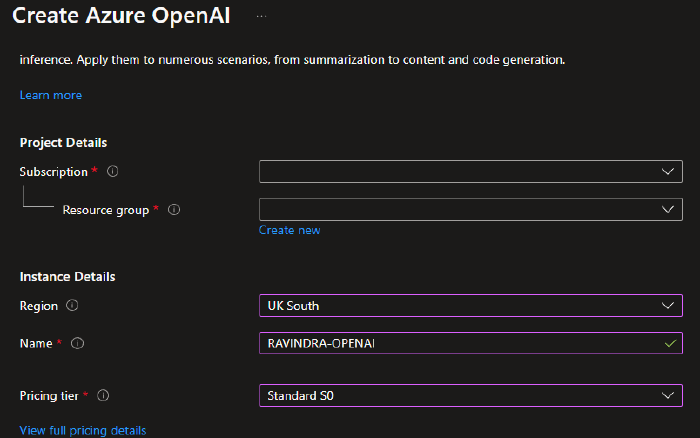This screenshot has width=700, height=438.
Task: Expand the Resource group dropdown
Action: pos(470,210)
